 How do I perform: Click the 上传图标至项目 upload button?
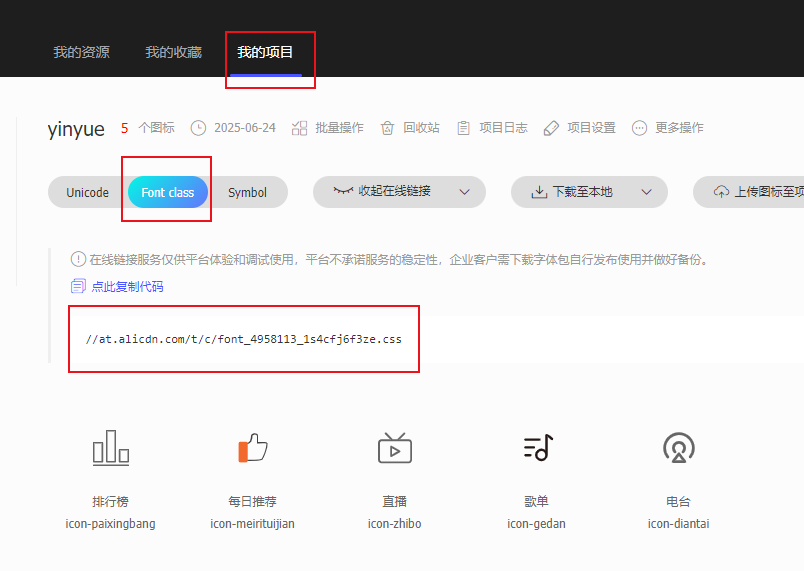pyautogui.click(x=749, y=192)
